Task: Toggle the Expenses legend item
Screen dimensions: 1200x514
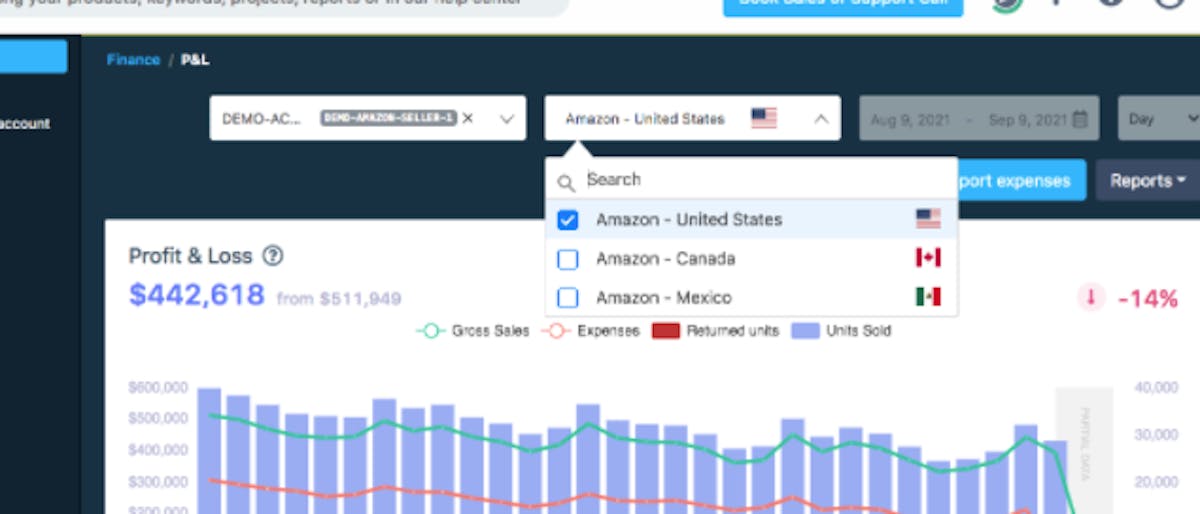Action: point(590,330)
